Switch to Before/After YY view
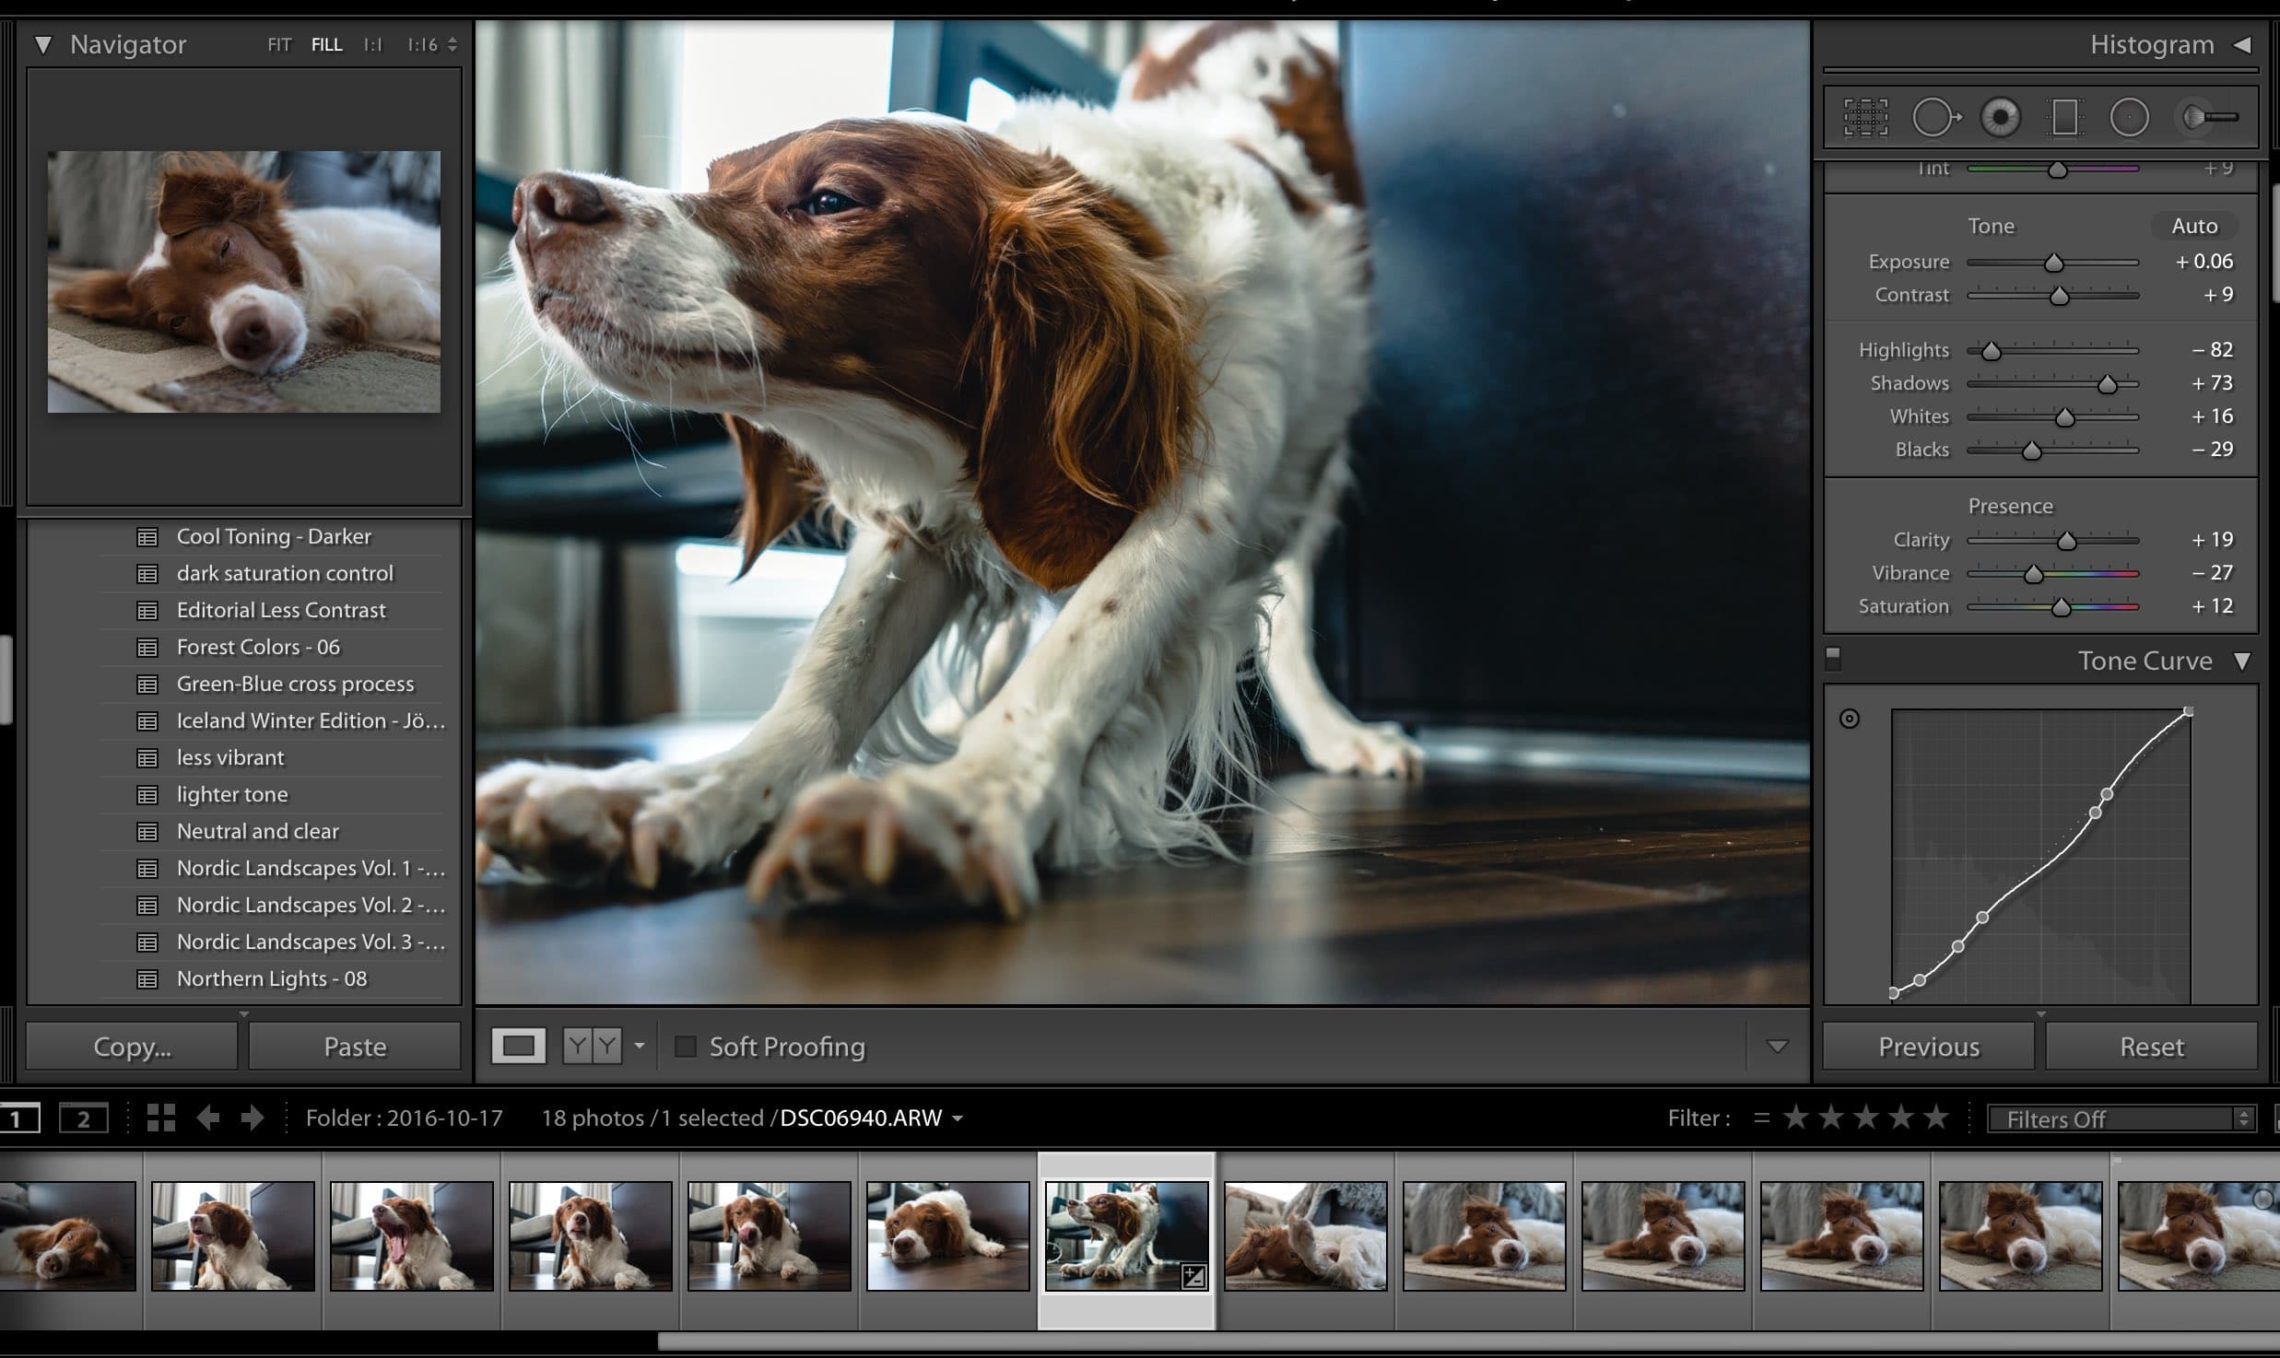Viewport: 2280px width, 1358px height. [x=592, y=1046]
